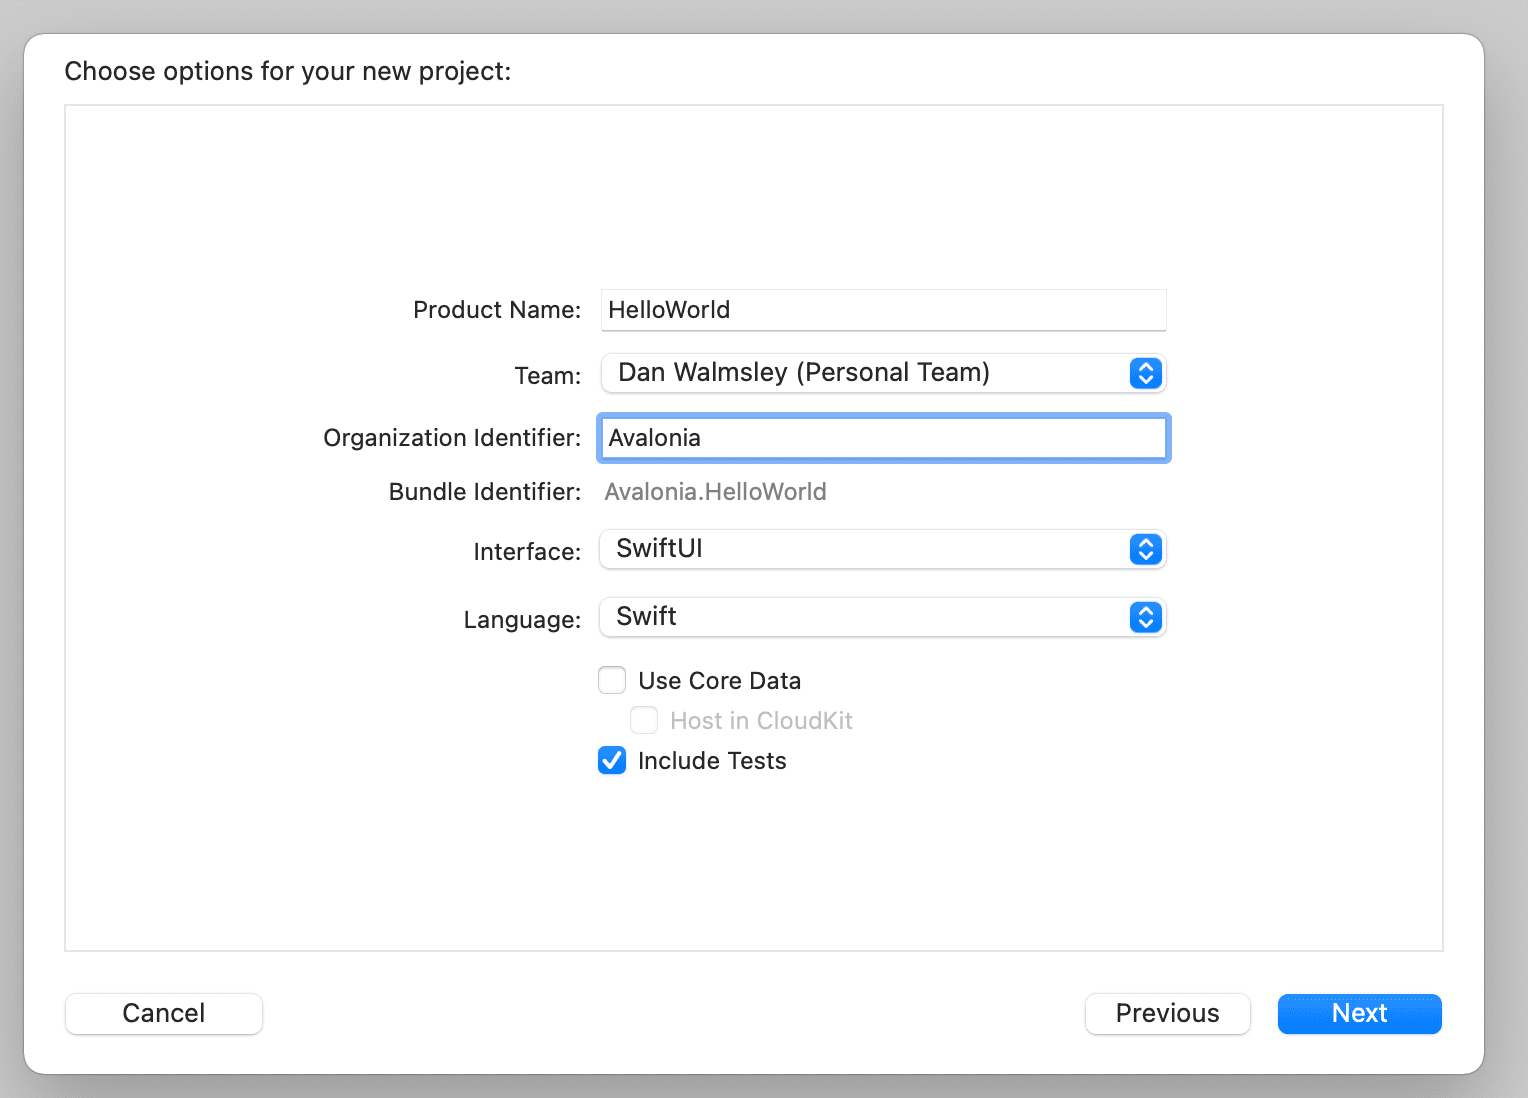Click the Avalonia.HelloWorld bundle identifier text

(715, 492)
